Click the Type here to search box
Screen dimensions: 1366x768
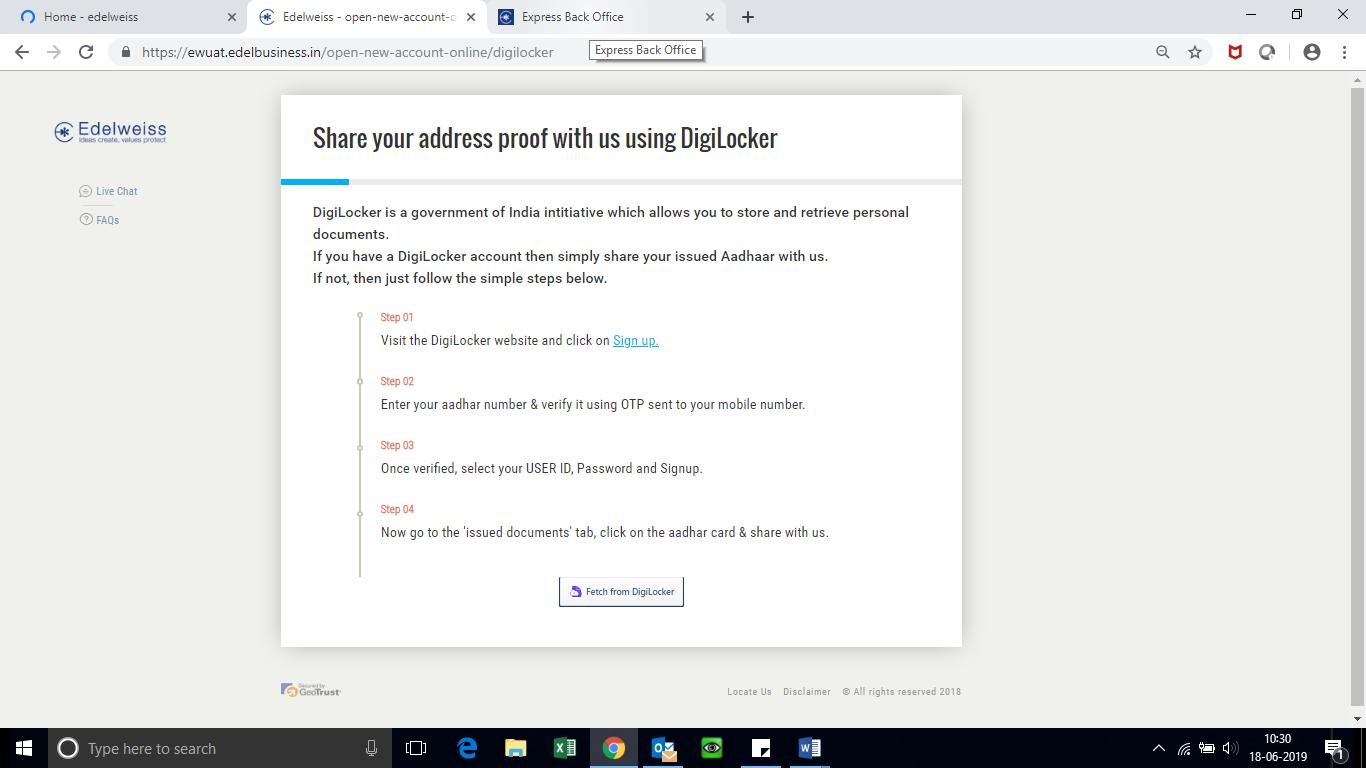220,748
